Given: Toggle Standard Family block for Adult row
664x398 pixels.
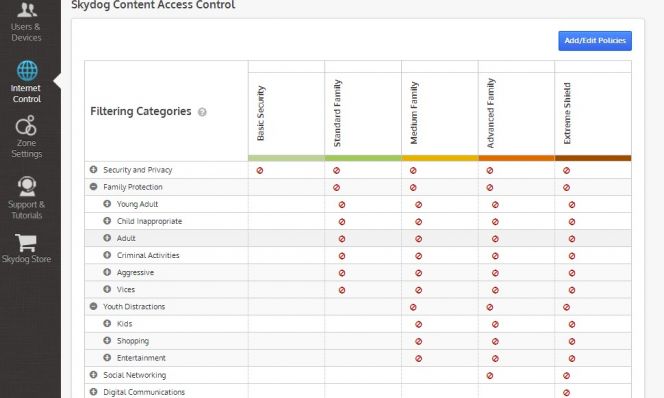Looking at the screenshot, I should [x=342, y=239].
